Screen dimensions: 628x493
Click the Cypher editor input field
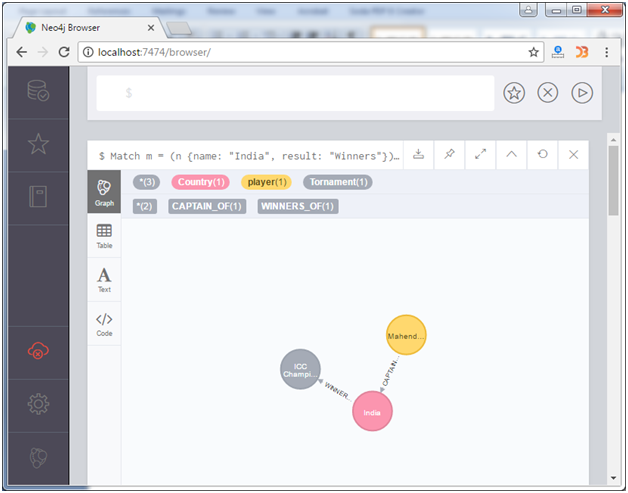[295, 93]
